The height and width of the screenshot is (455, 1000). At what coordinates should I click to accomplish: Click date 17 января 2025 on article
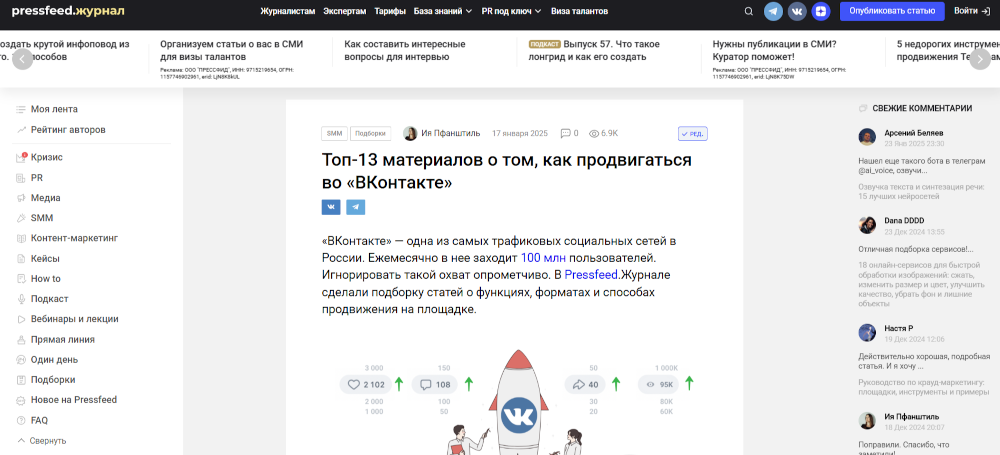[520, 133]
